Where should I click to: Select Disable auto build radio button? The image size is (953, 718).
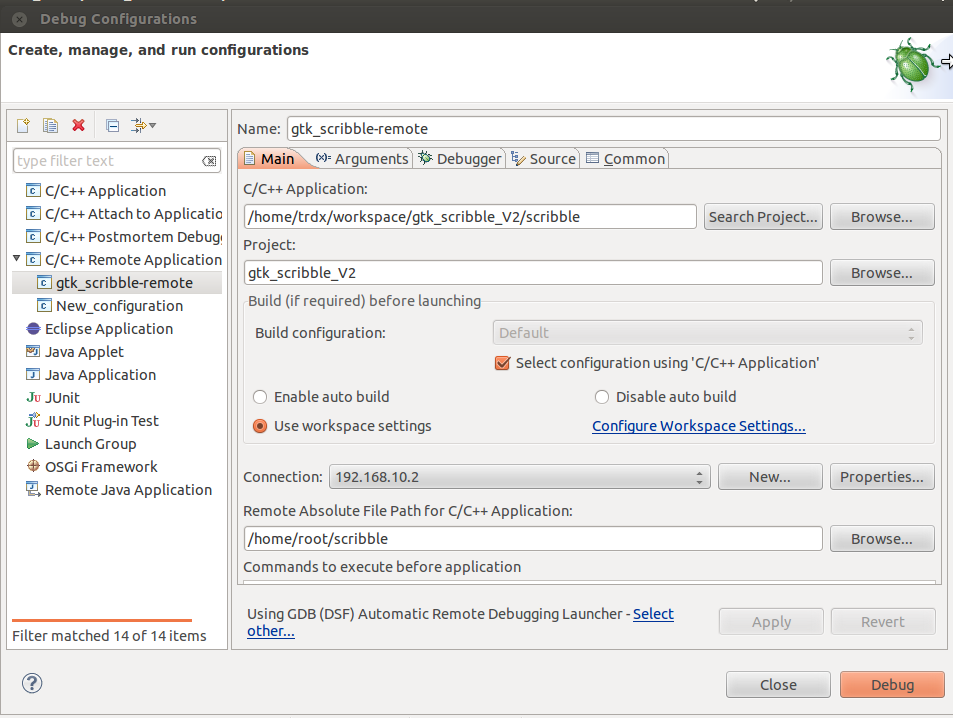click(x=602, y=397)
